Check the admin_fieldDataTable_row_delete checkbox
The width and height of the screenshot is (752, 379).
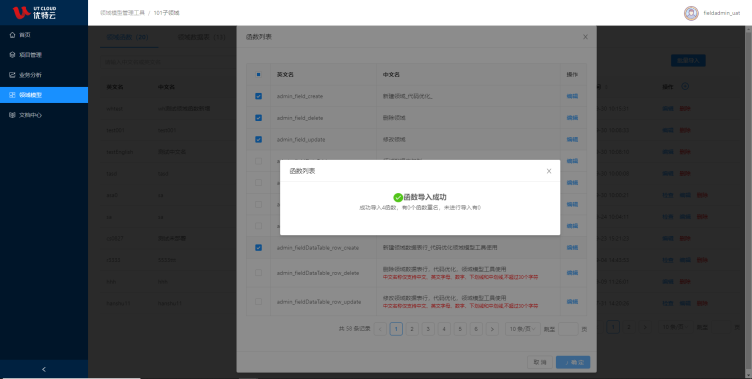258,272
